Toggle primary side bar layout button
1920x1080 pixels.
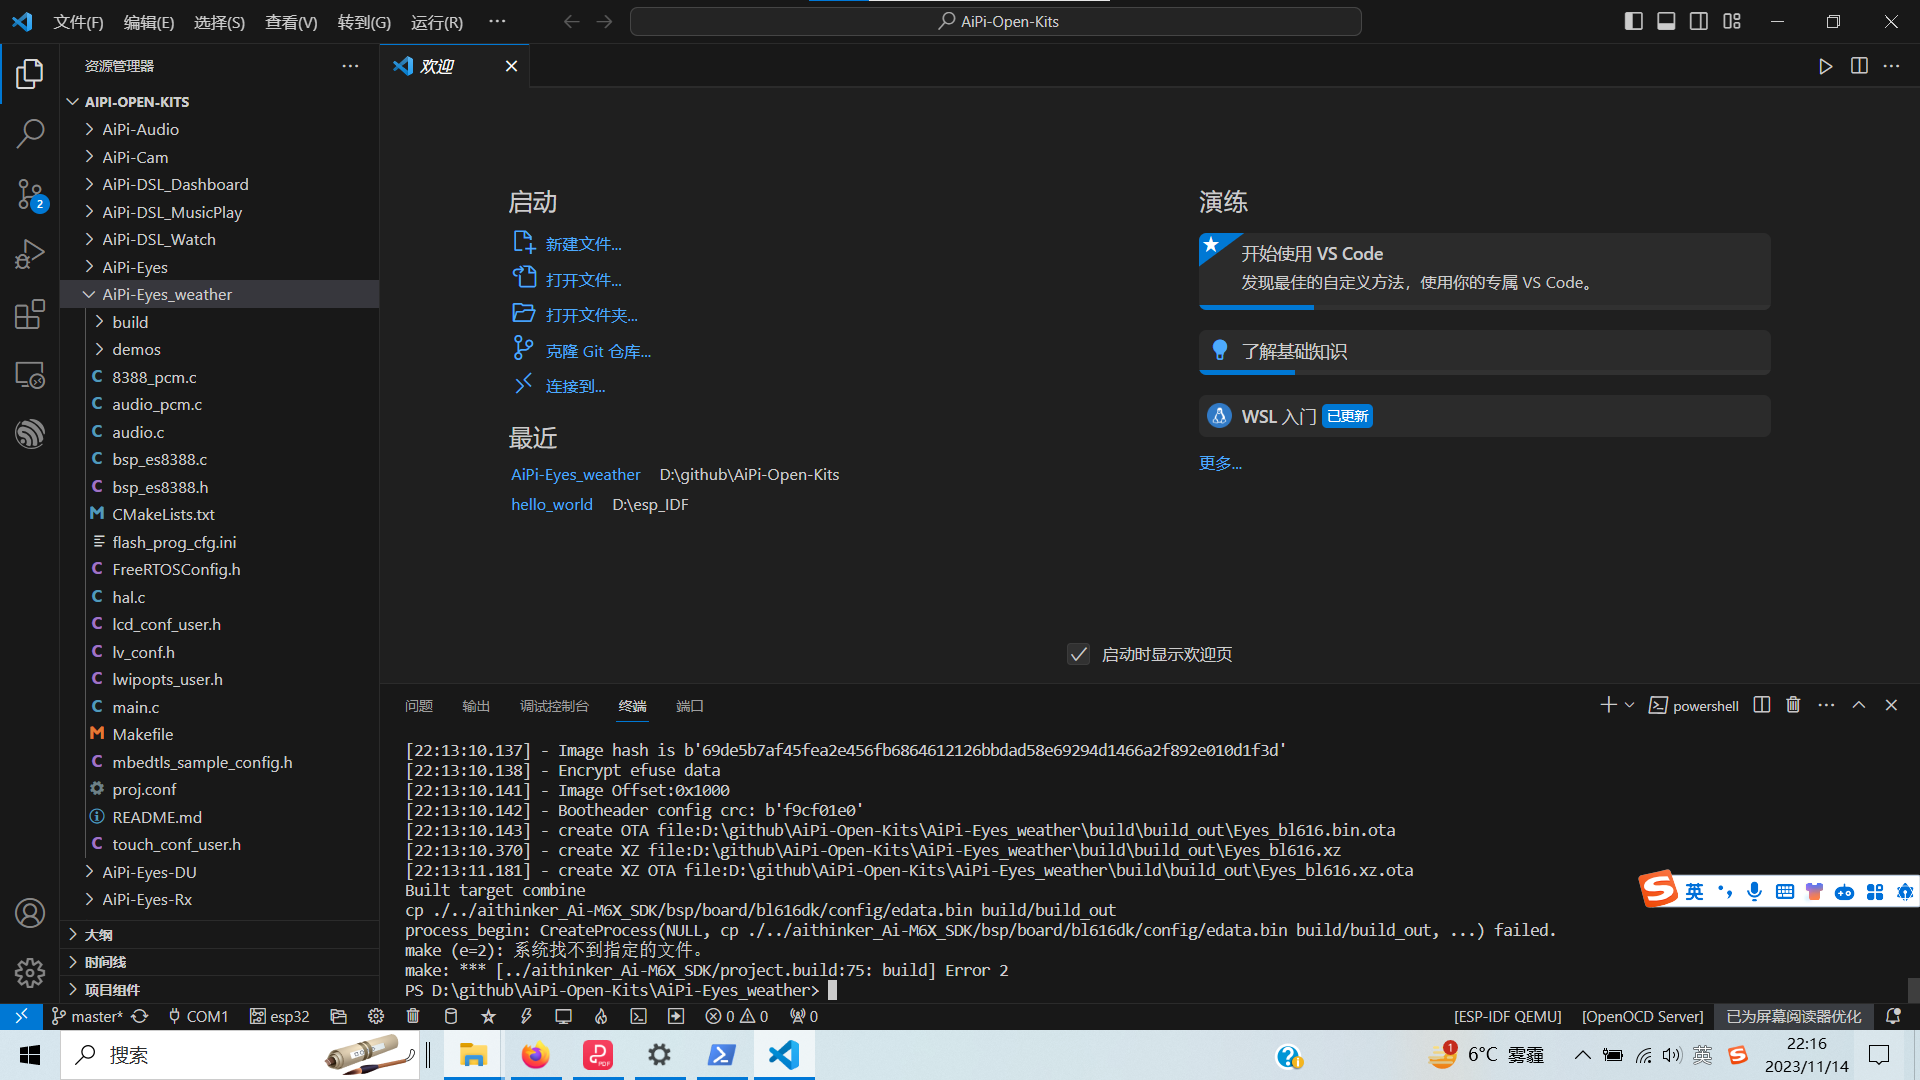pos(1633,21)
